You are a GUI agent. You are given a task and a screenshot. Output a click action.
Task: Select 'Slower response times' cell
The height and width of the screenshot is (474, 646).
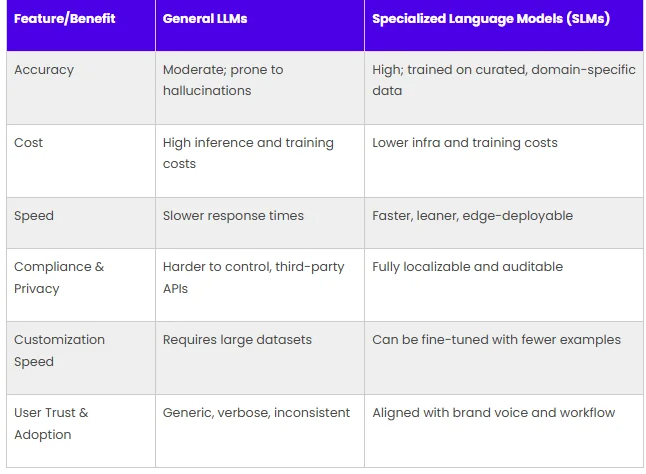(233, 216)
